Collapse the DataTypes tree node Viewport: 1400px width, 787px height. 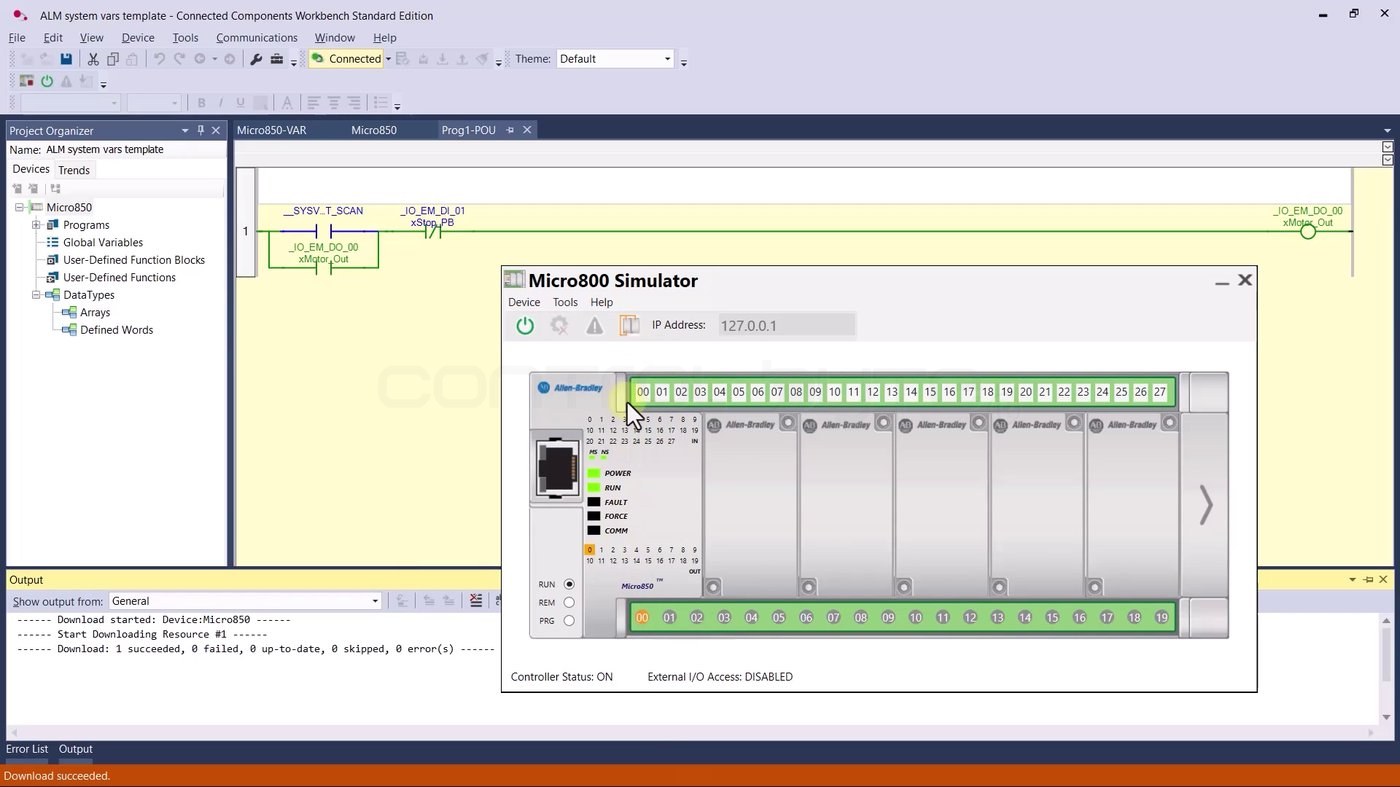point(36,295)
